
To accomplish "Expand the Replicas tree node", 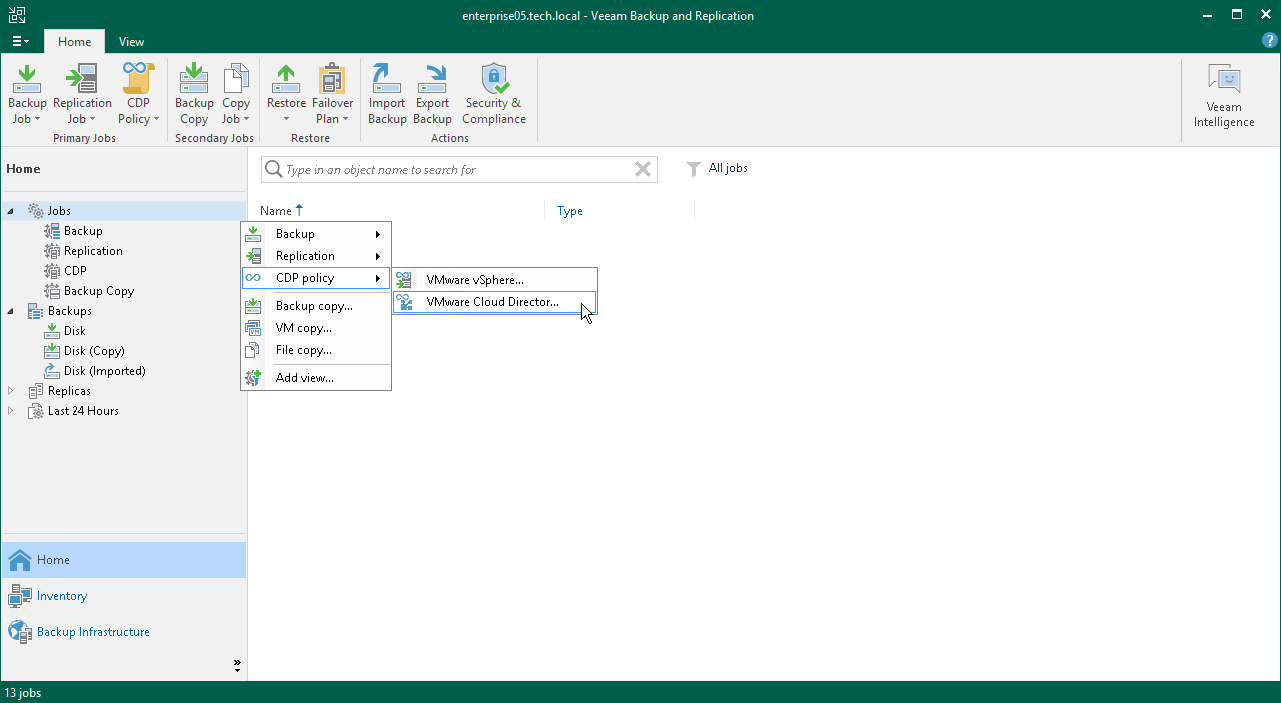I will click(11, 391).
